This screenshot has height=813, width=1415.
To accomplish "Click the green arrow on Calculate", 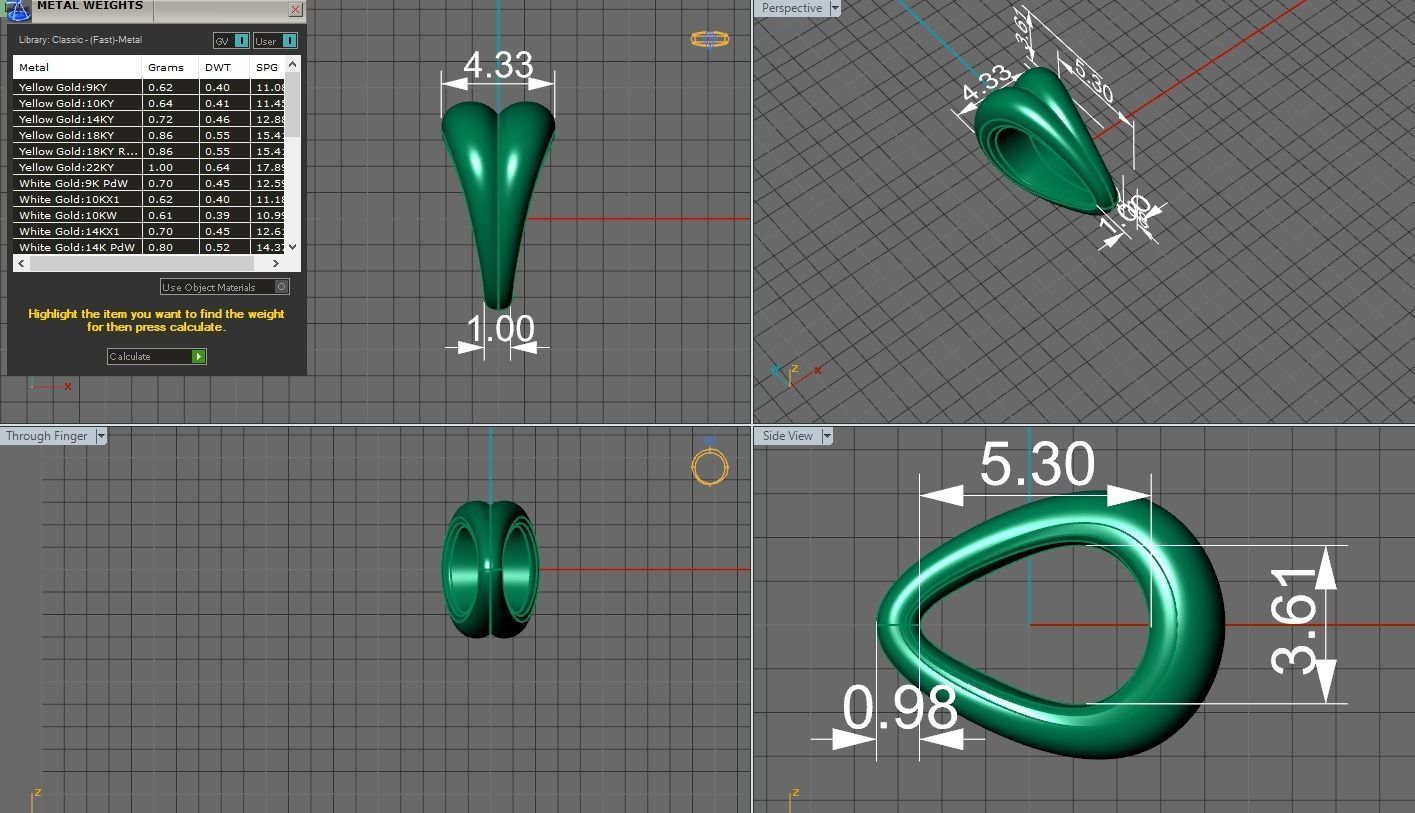I will (199, 356).
